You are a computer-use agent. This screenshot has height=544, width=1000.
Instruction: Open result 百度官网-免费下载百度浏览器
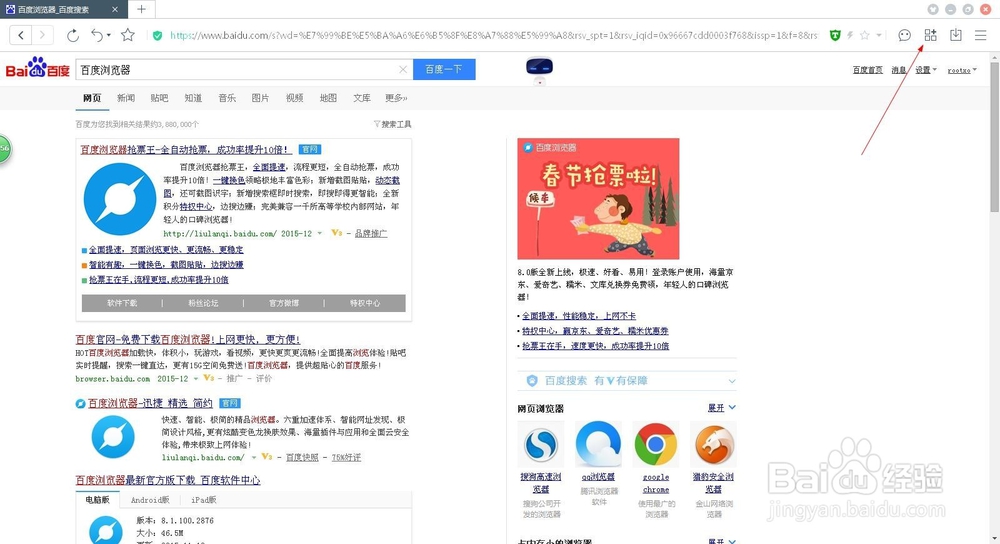188,339
